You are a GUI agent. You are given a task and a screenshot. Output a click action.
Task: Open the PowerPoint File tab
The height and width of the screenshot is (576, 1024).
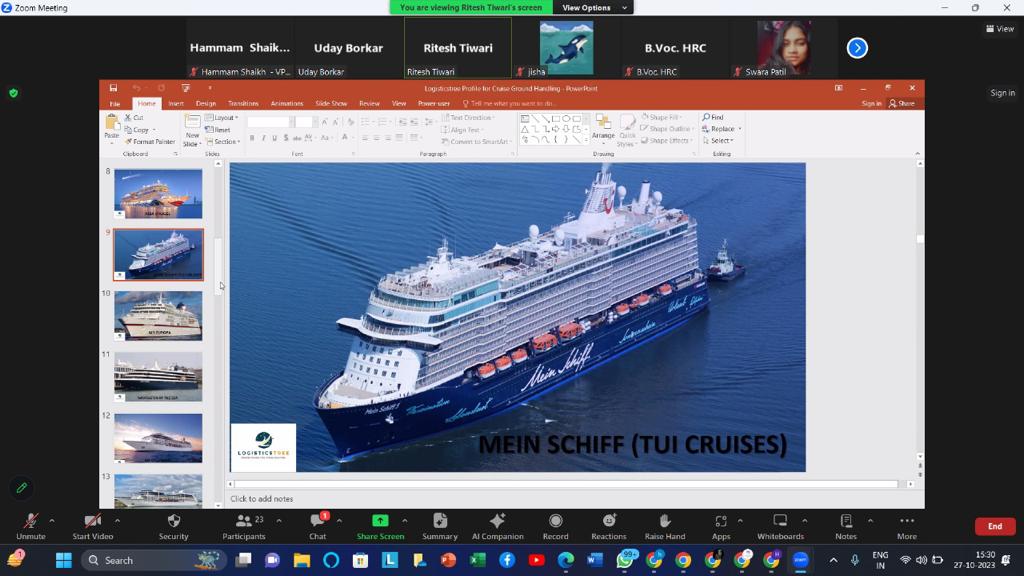pyautogui.click(x=115, y=104)
